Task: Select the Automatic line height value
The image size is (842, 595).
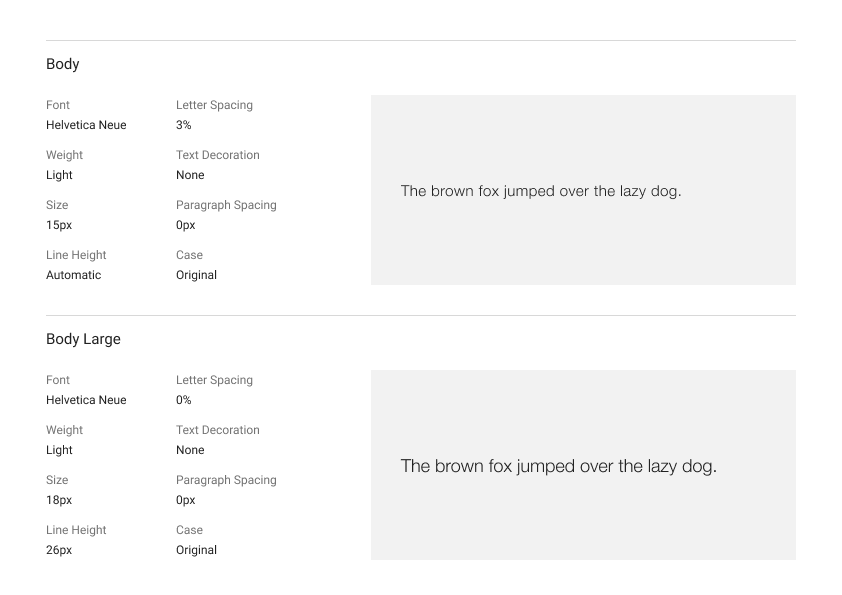Action: click(x=73, y=275)
